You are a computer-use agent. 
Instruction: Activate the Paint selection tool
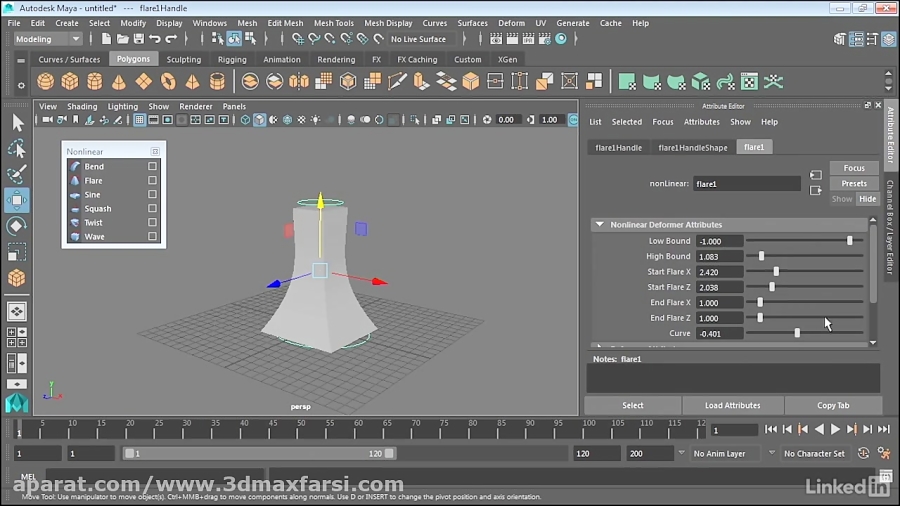(17, 174)
